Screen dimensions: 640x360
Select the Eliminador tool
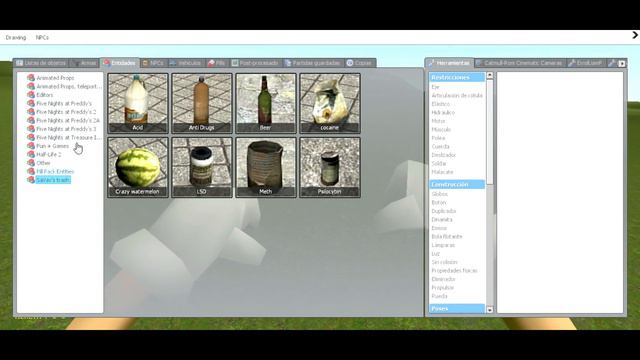click(443, 279)
